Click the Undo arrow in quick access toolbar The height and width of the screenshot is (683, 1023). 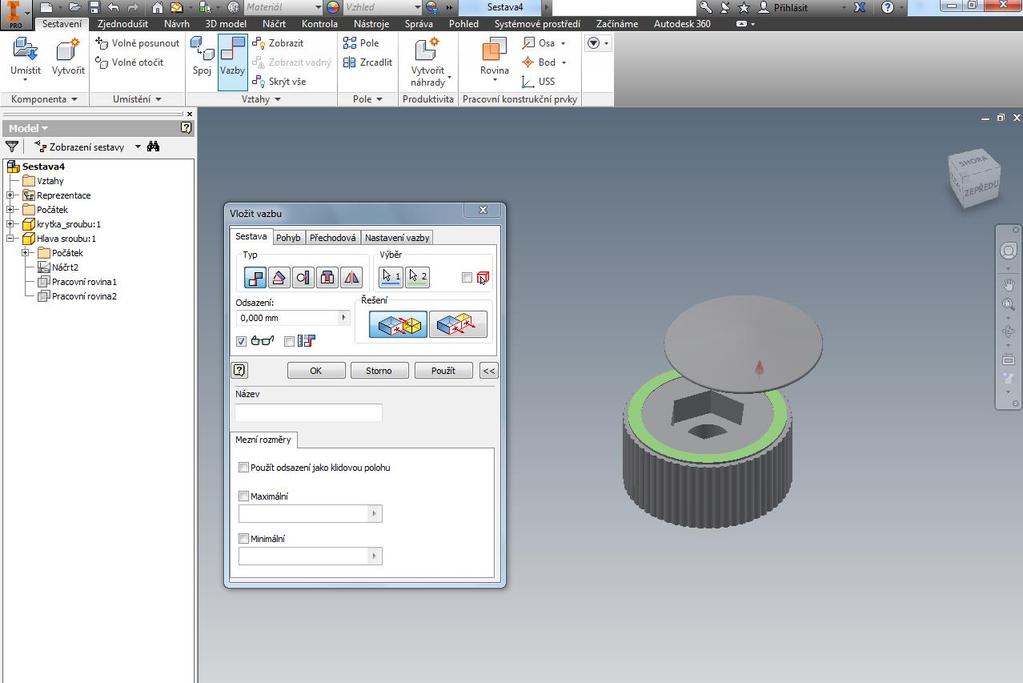[114, 8]
